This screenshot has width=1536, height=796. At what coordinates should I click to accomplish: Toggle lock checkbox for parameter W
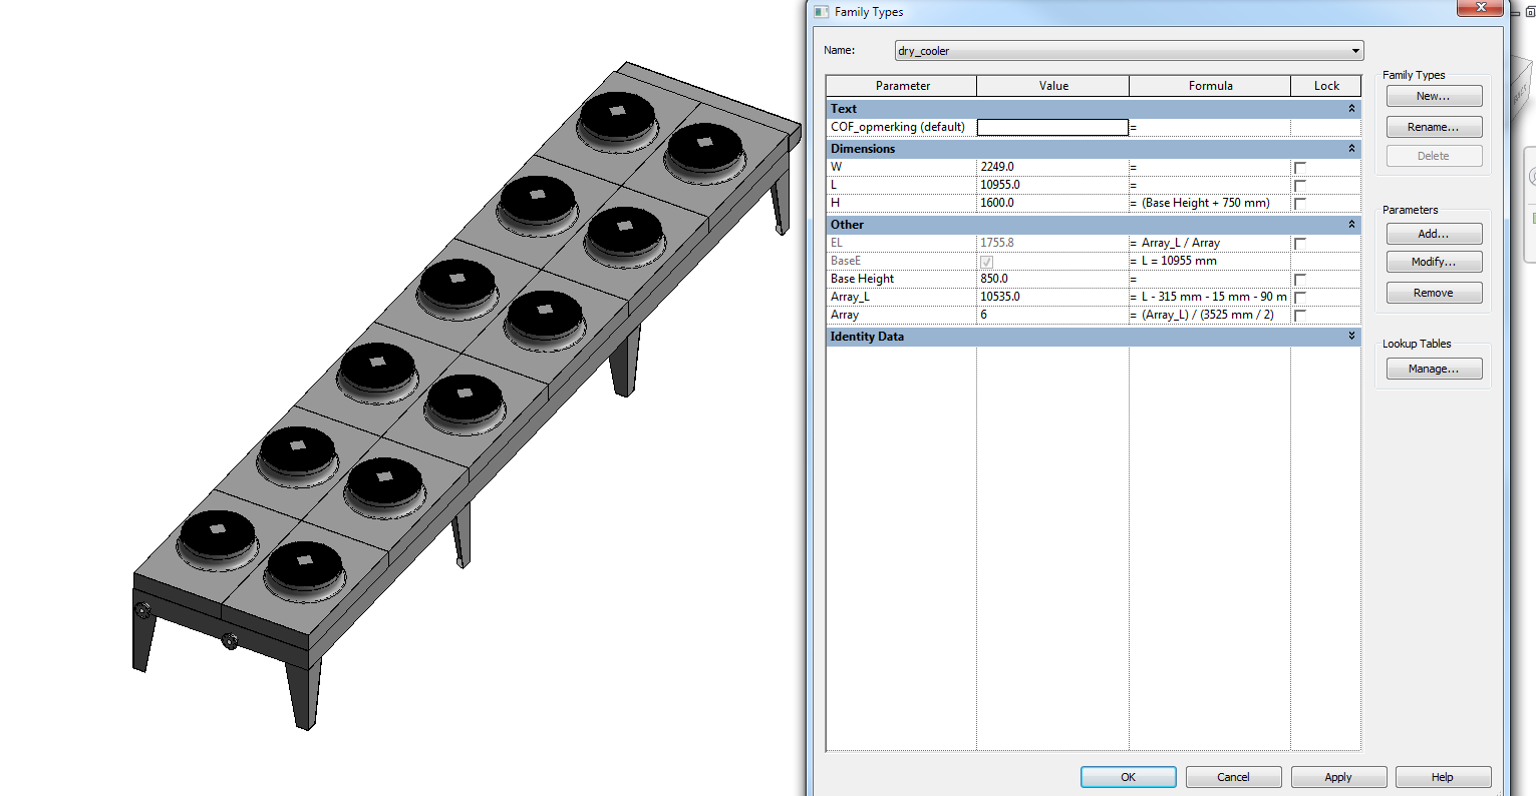point(1300,168)
